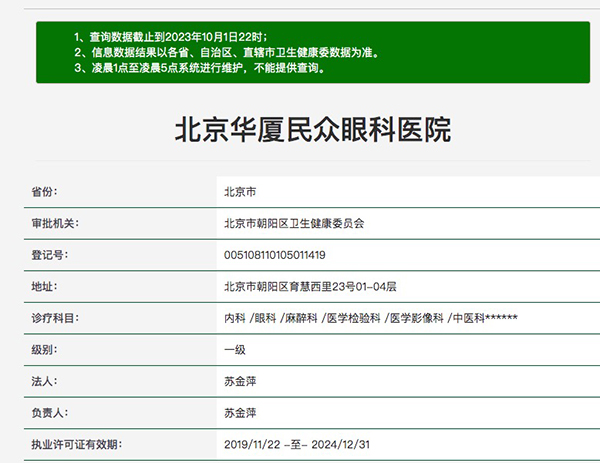Click the 法人 label
Screen dimensions: 600x463
click(44, 381)
